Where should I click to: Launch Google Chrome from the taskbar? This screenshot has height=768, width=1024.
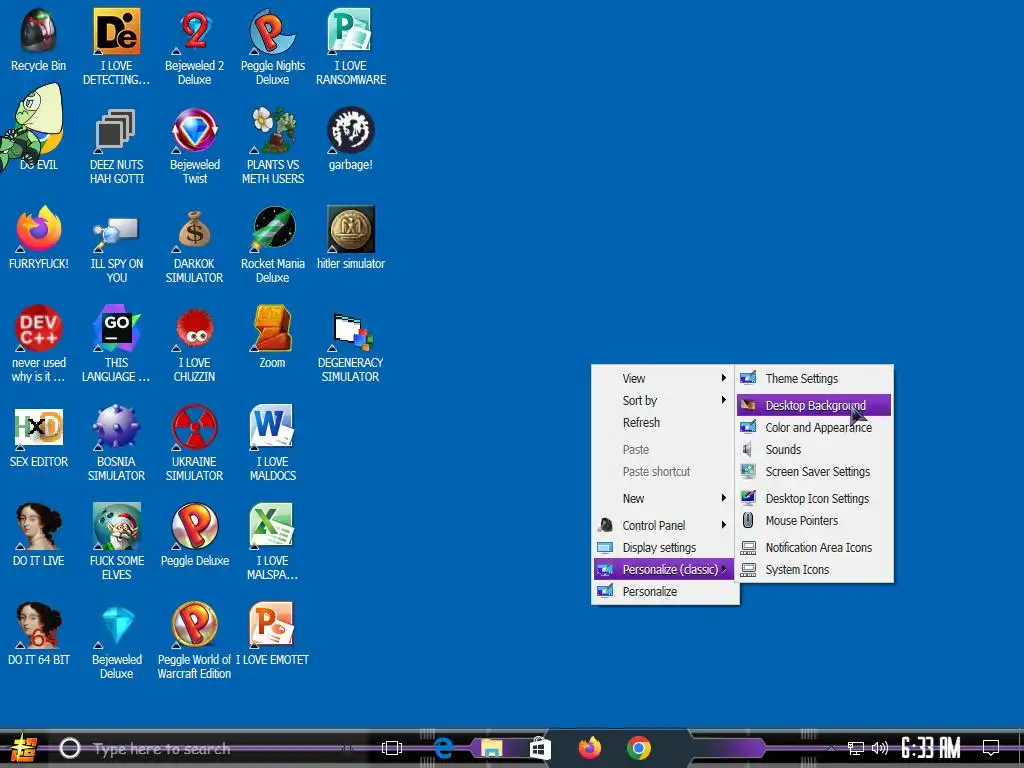639,748
